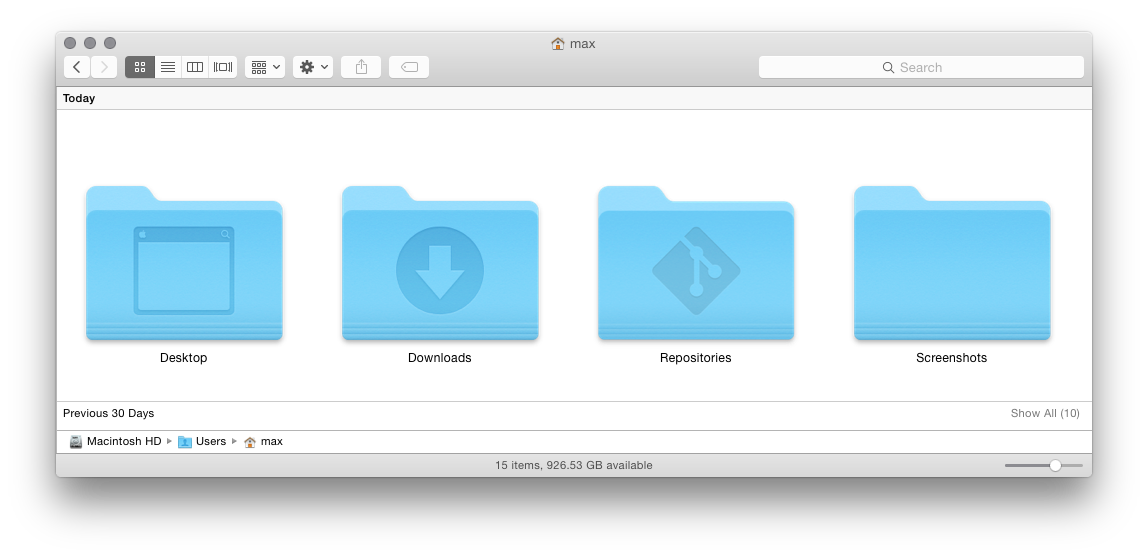The image size is (1148, 557).
Task: Select the Repositories folder icon
Action: [x=696, y=263]
